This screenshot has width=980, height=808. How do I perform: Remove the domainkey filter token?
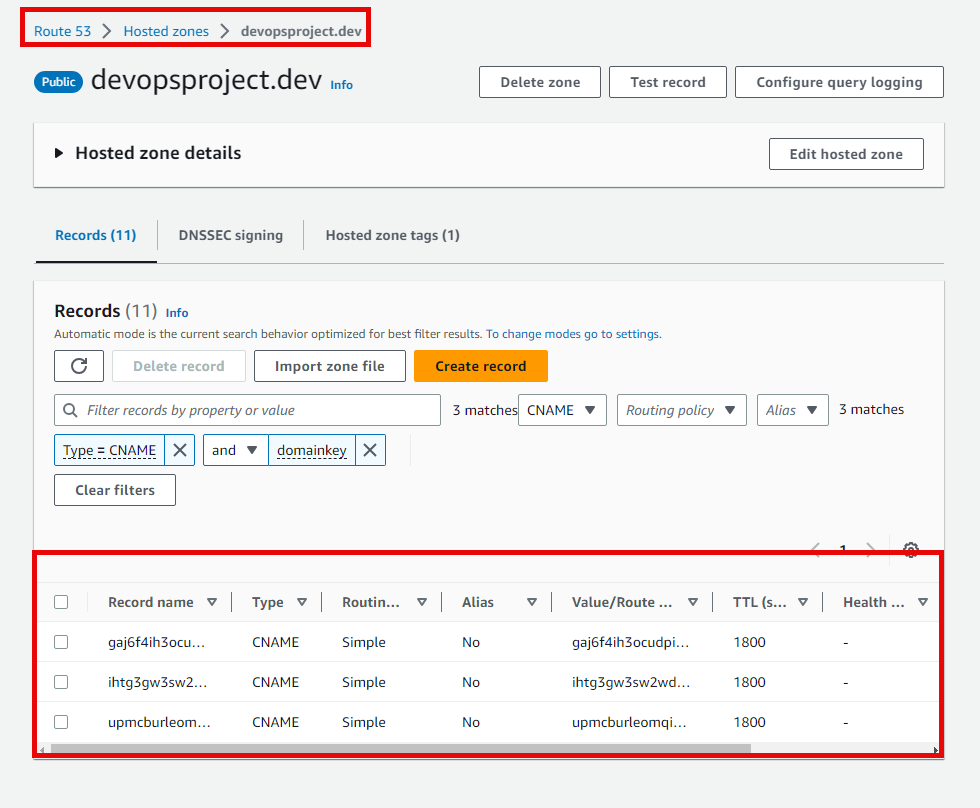point(370,450)
